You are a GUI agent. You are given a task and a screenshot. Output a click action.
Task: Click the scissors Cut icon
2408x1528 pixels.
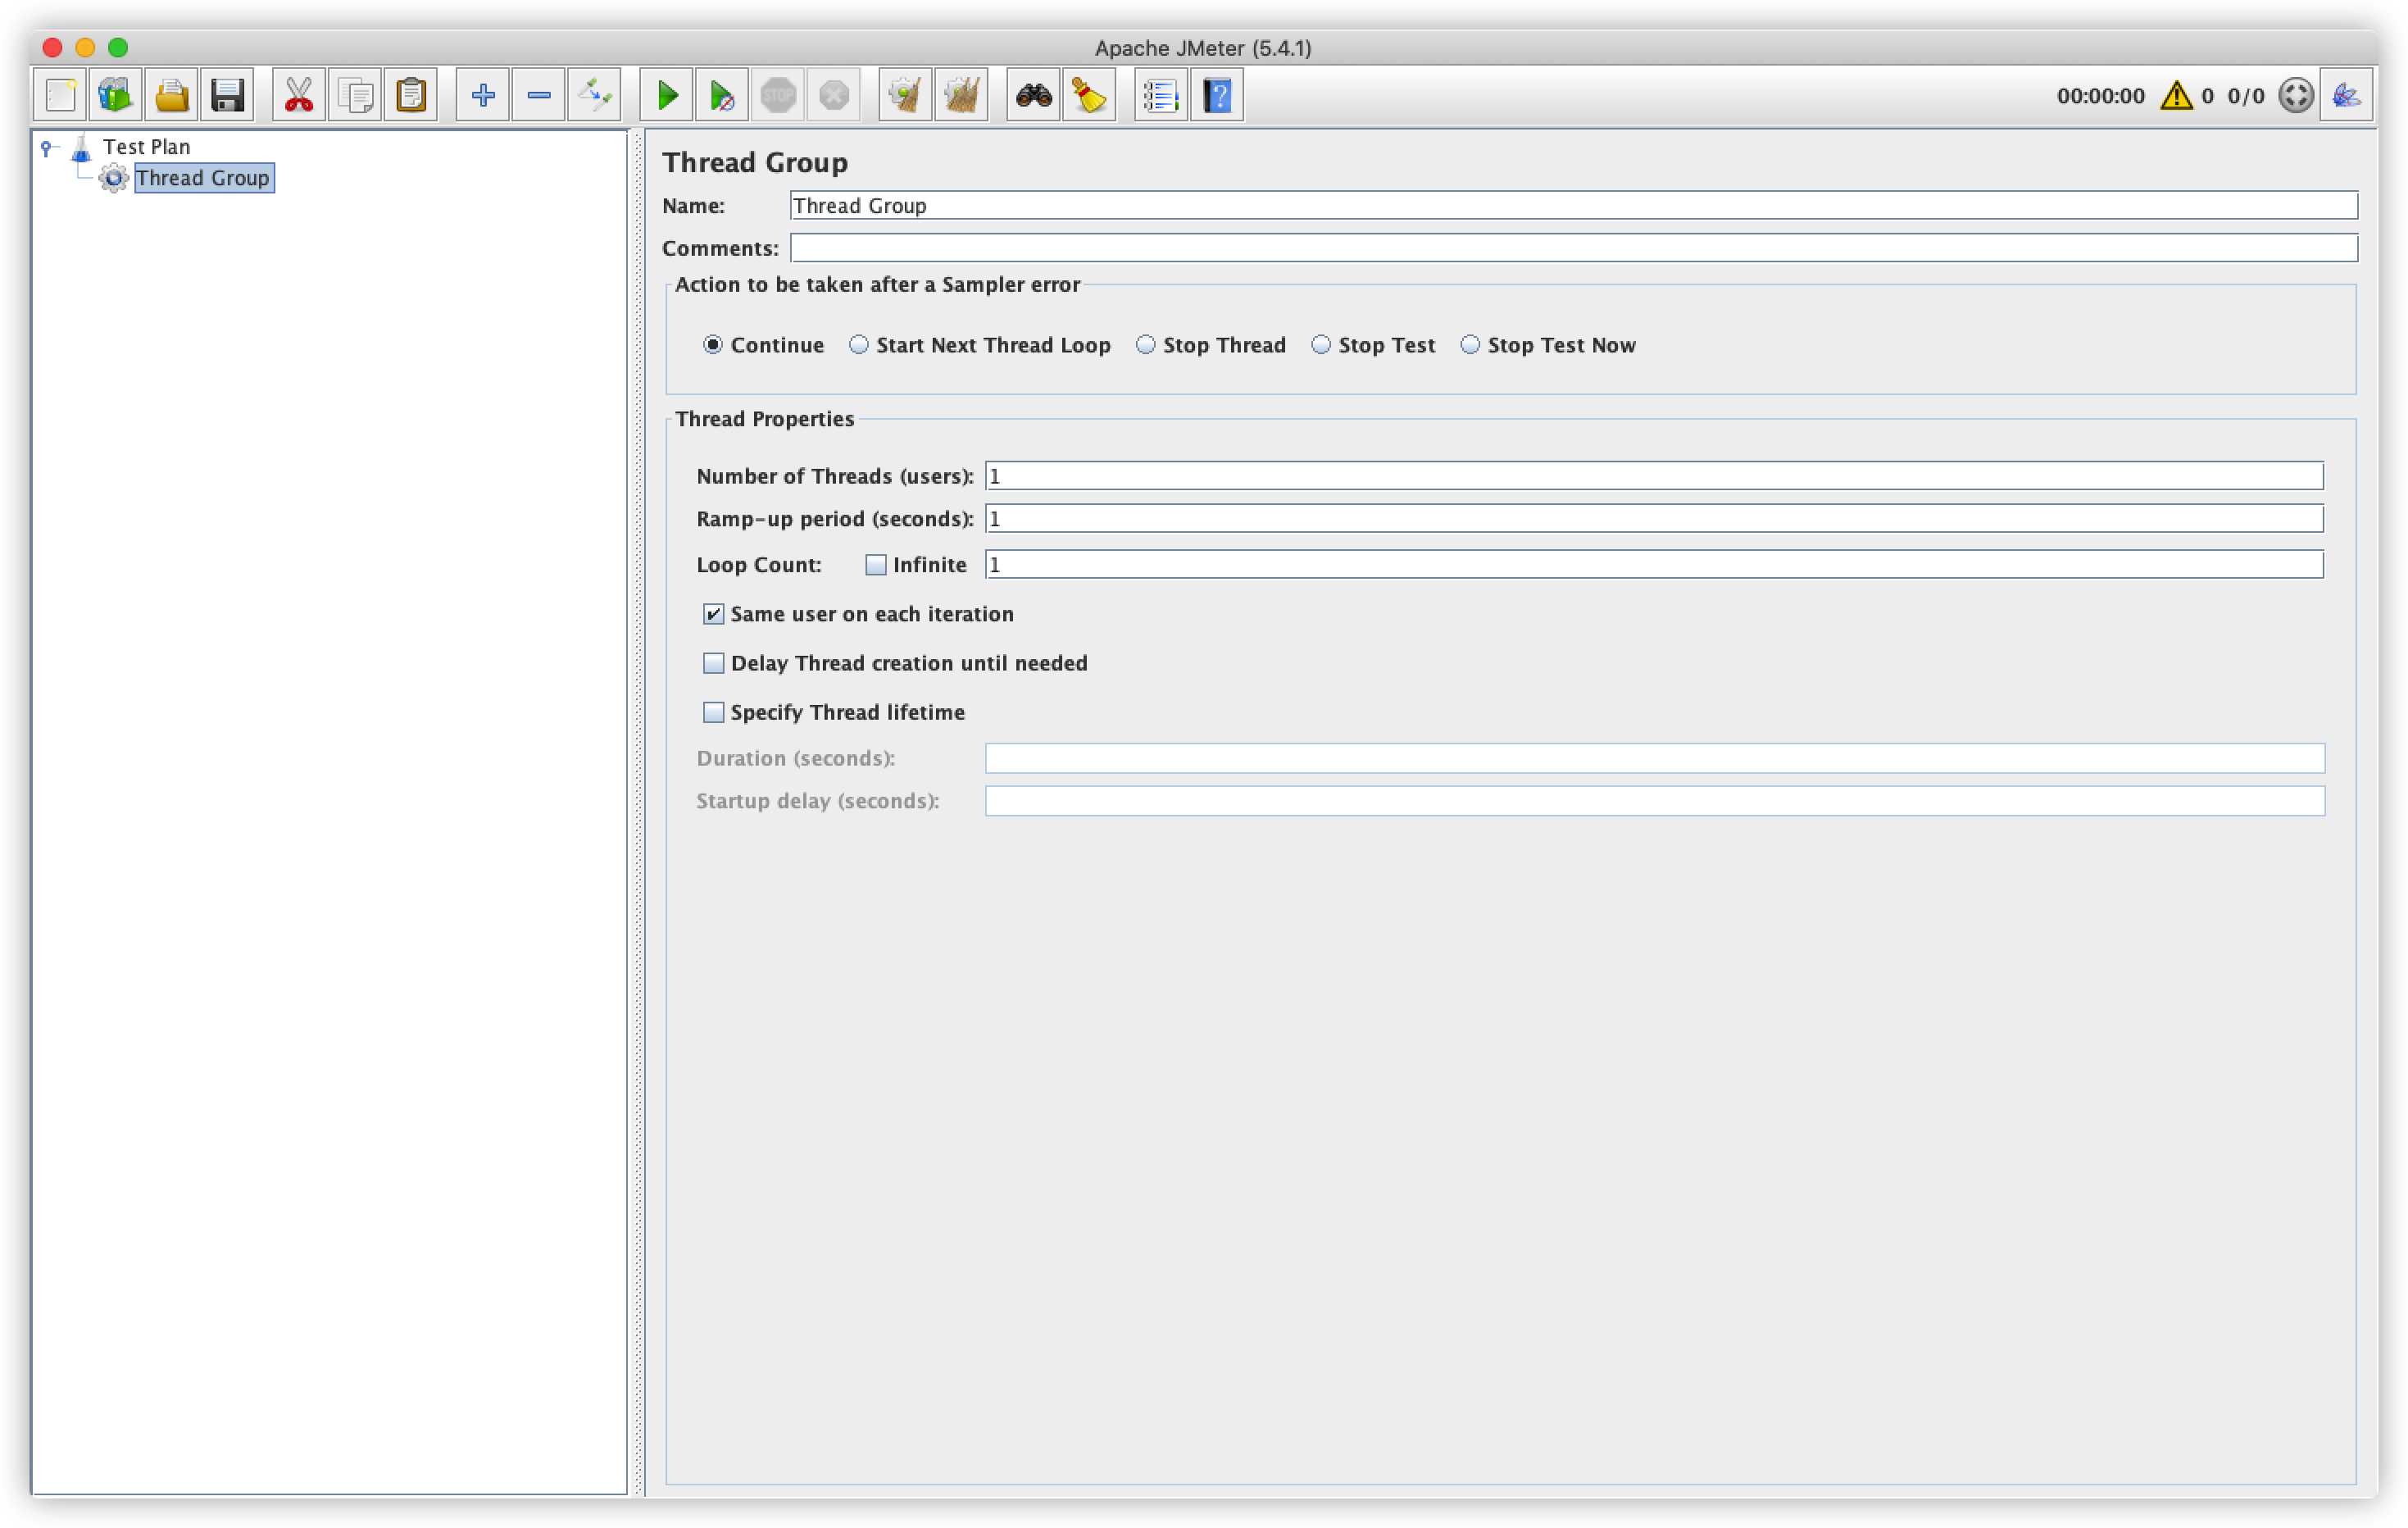click(x=298, y=95)
